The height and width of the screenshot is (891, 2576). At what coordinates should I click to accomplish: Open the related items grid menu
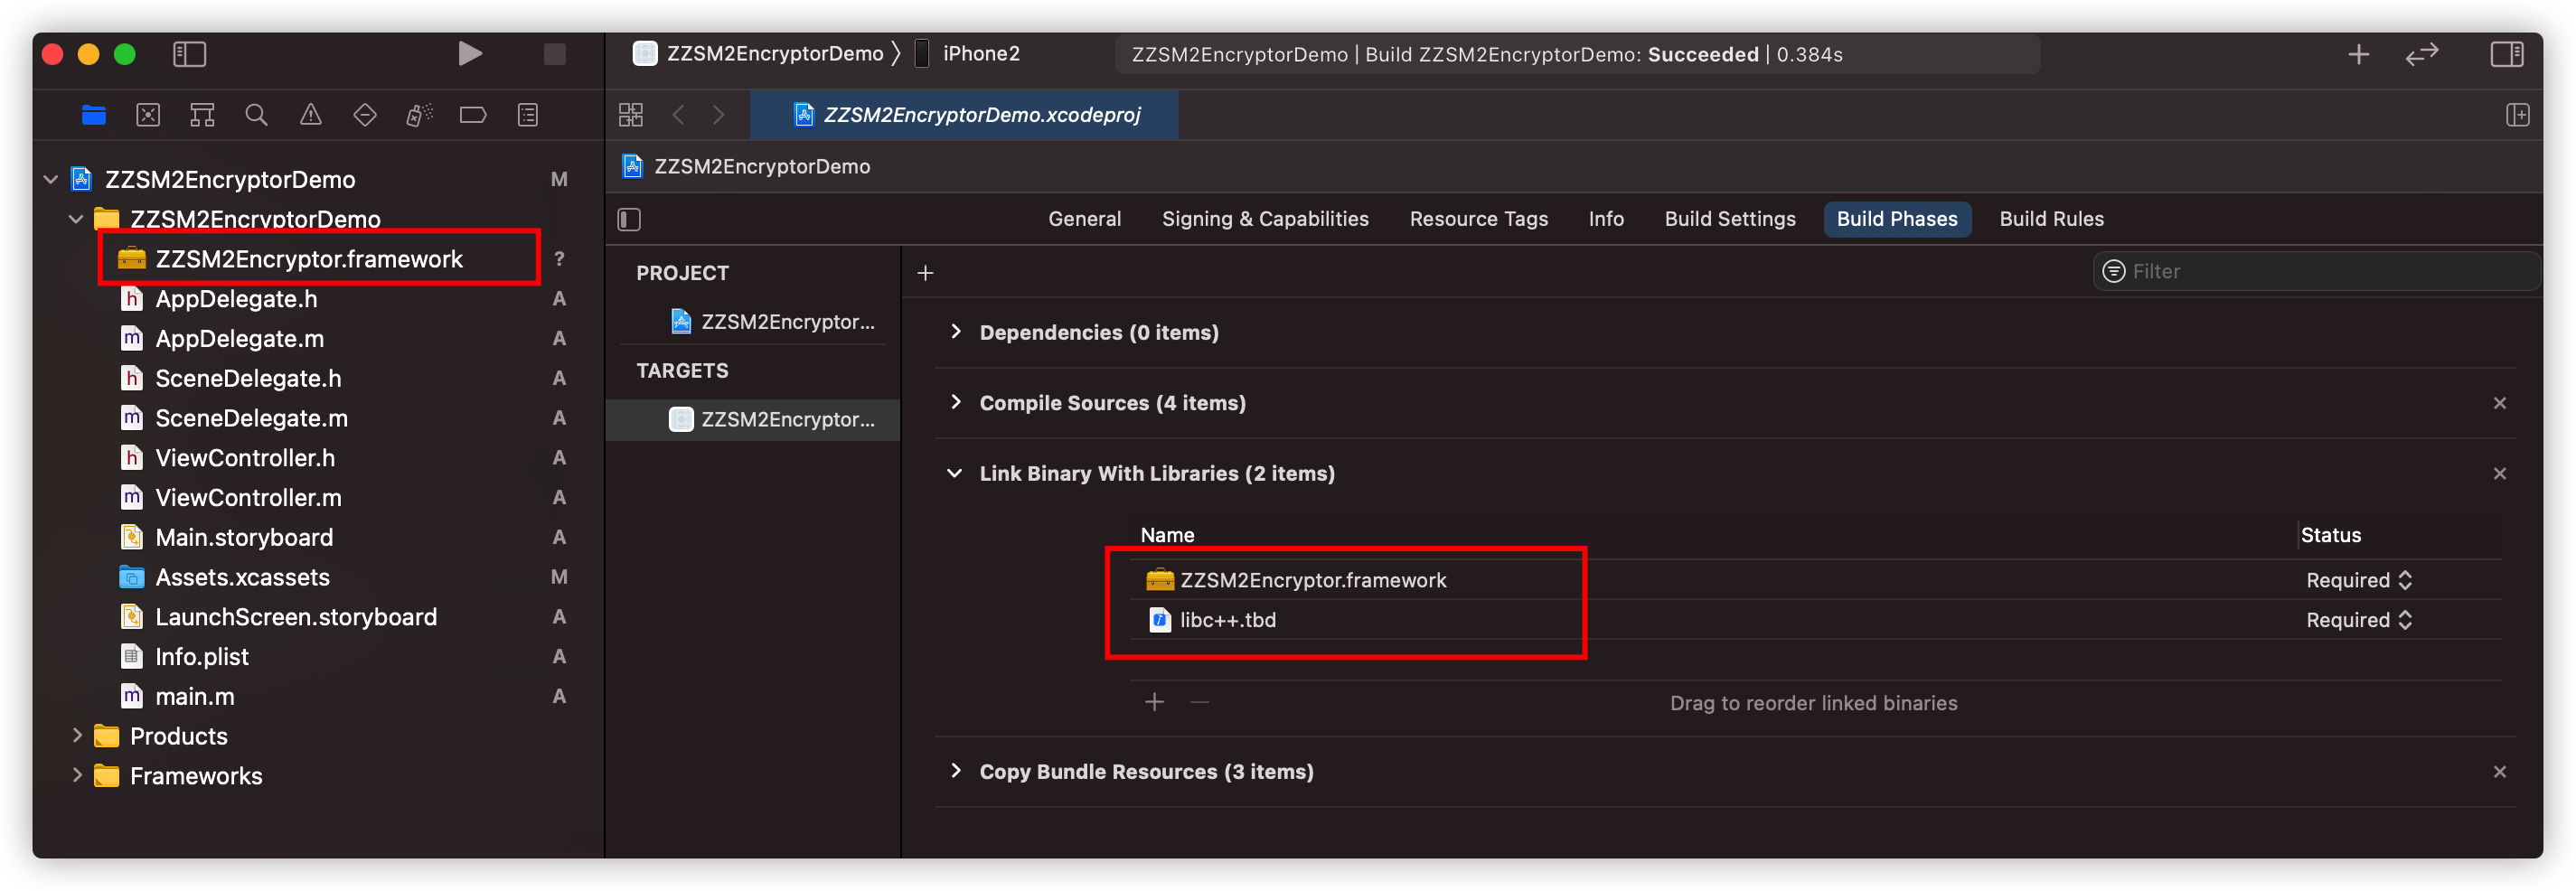coord(631,115)
